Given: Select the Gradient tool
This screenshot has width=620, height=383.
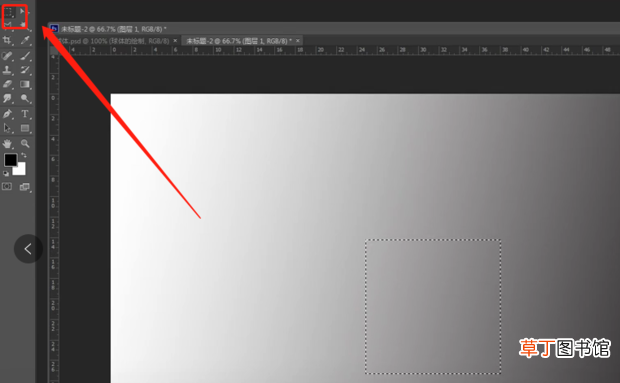Looking at the screenshot, I should [x=25, y=84].
